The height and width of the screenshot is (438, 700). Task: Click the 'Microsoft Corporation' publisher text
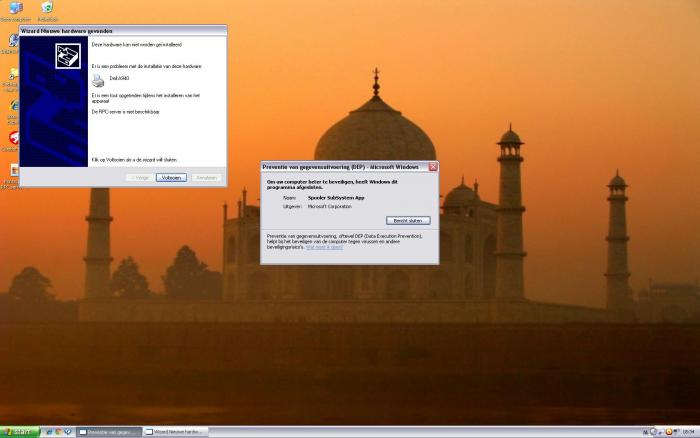[x=329, y=206]
